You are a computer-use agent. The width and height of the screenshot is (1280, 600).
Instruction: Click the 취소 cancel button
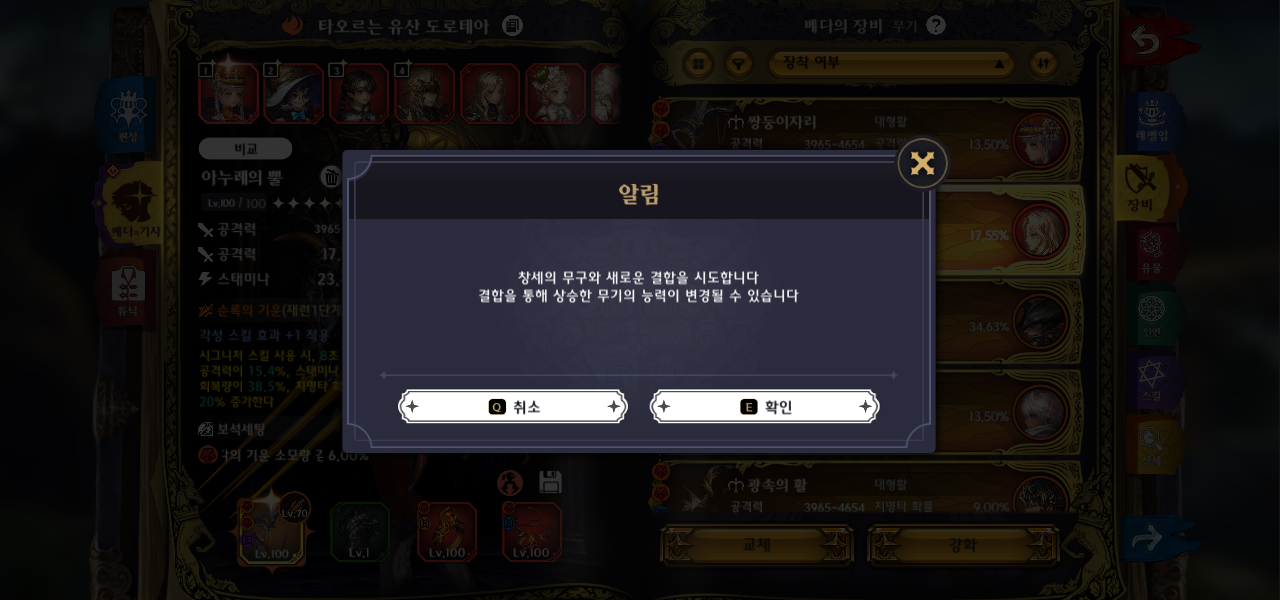coord(513,407)
